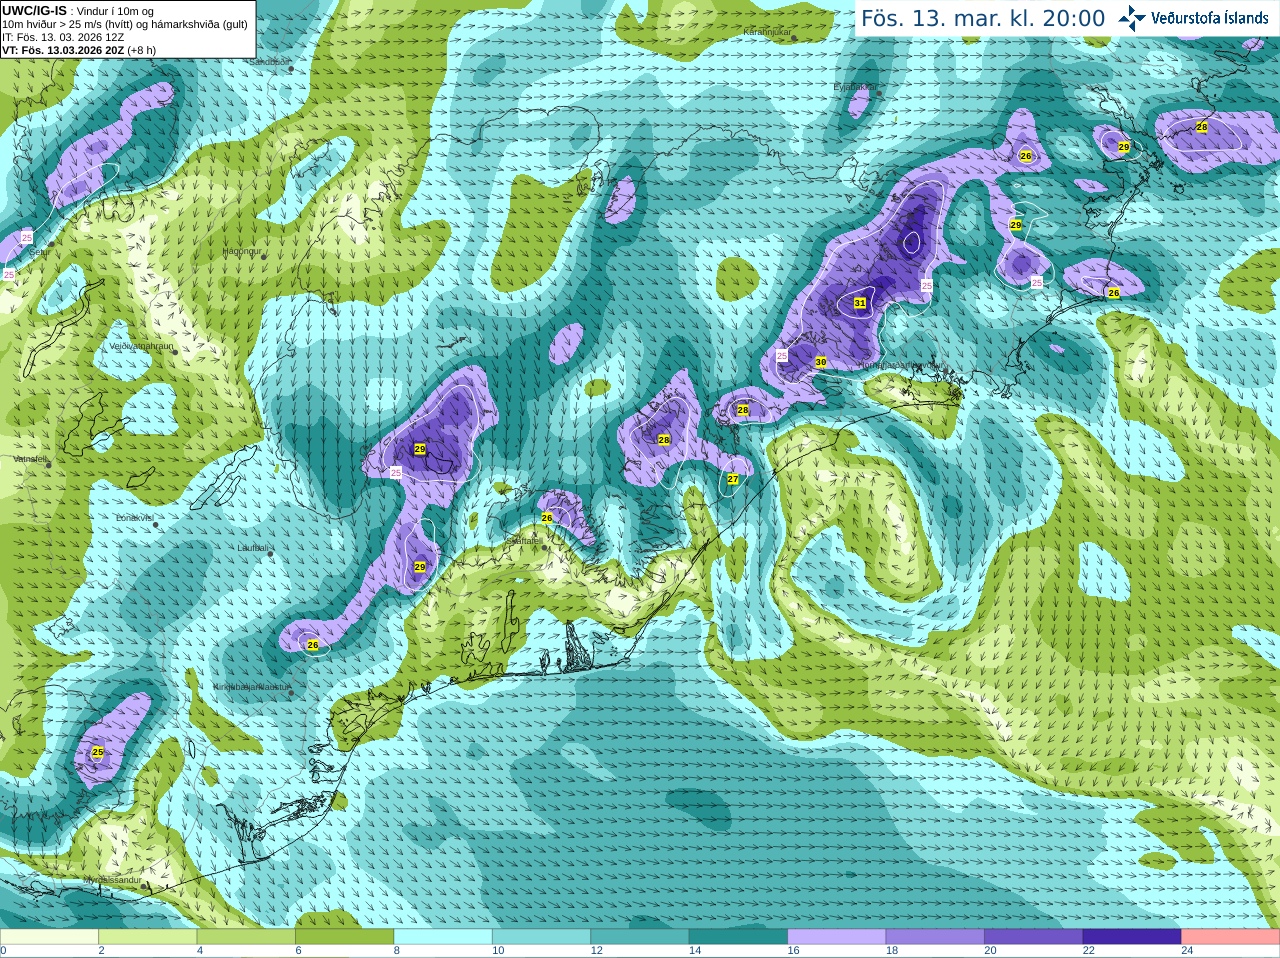Select the 4–6 m/s green legend swatch
1280x958 pixels.
click(246, 937)
